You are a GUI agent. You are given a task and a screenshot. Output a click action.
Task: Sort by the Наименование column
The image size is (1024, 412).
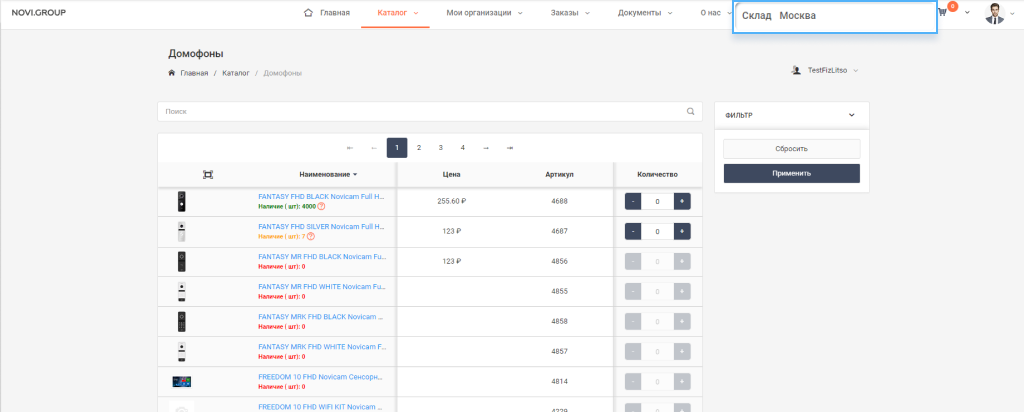328,174
